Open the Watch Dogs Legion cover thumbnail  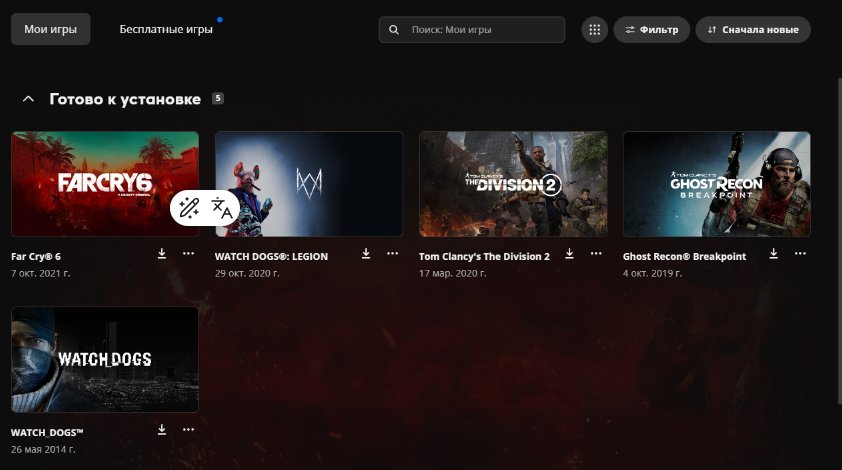[x=309, y=184]
